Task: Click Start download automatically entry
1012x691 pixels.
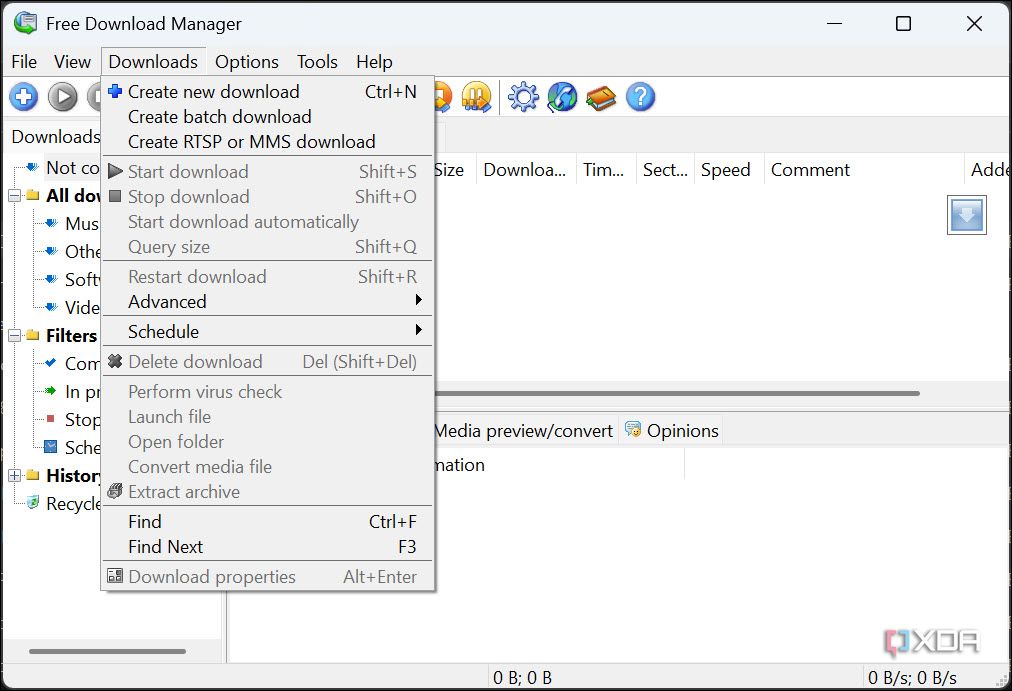Action: [x=268, y=222]
